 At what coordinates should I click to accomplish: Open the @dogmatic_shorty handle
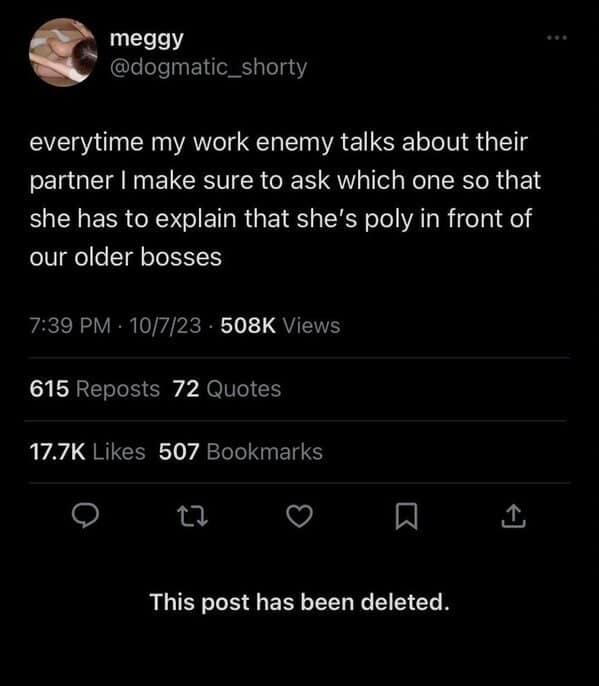click(x=209, y=67)
